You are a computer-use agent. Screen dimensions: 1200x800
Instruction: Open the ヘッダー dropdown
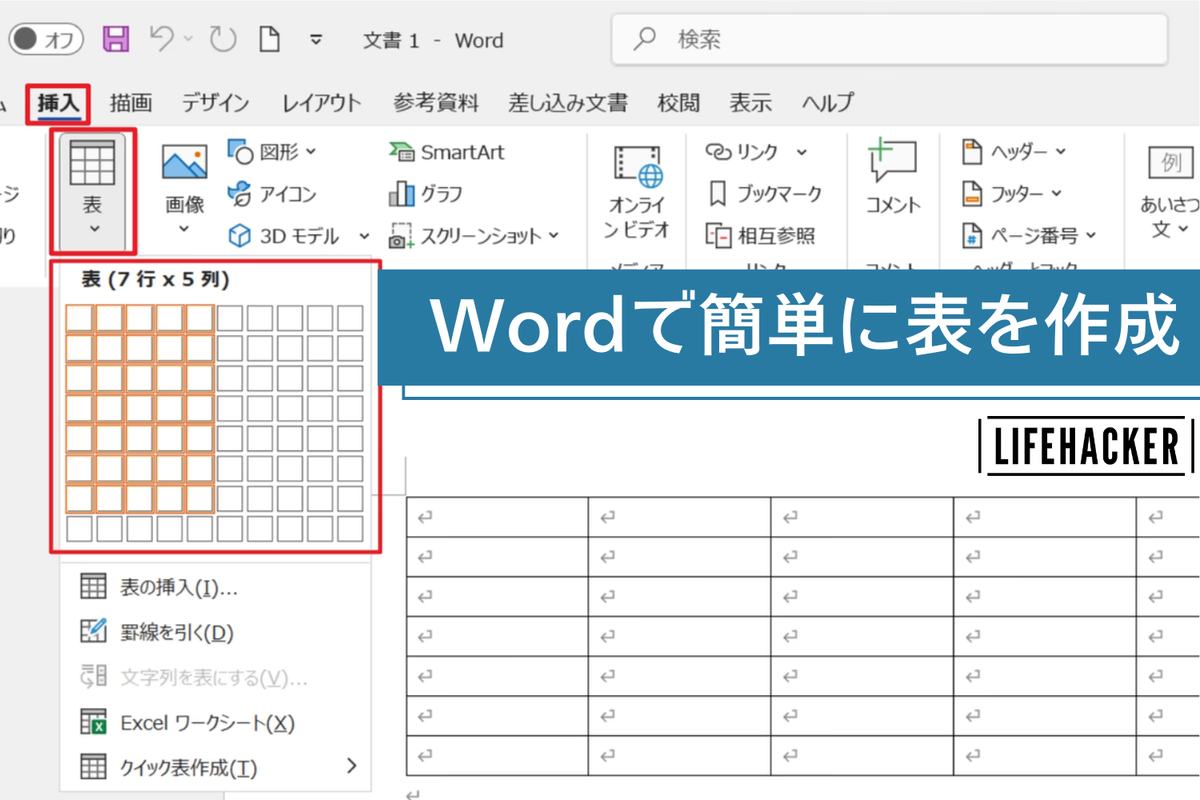click(1020, 152)
